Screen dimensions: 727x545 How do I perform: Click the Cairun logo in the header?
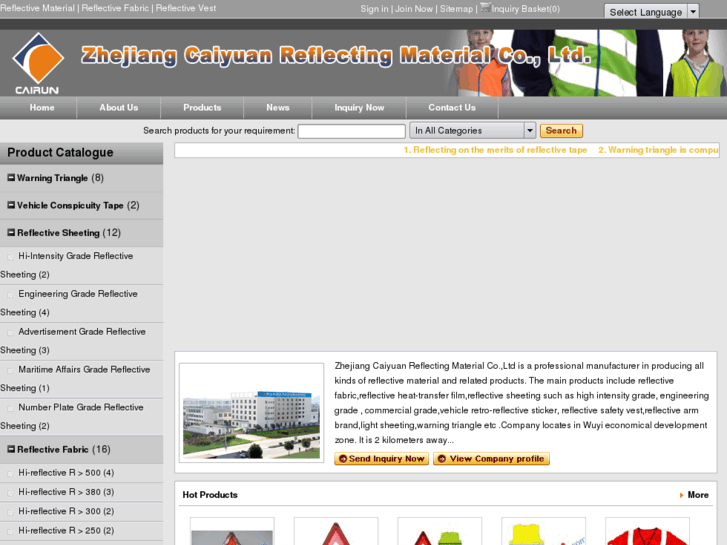pos(38,63)
